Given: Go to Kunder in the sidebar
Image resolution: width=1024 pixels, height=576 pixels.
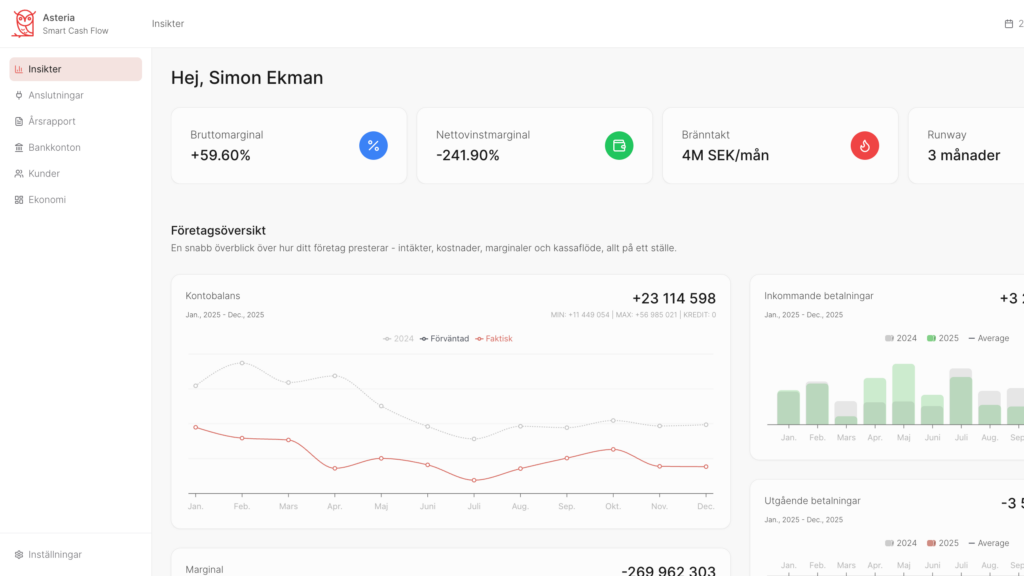Looking at the screenshot, I should (x=76, y=174).
